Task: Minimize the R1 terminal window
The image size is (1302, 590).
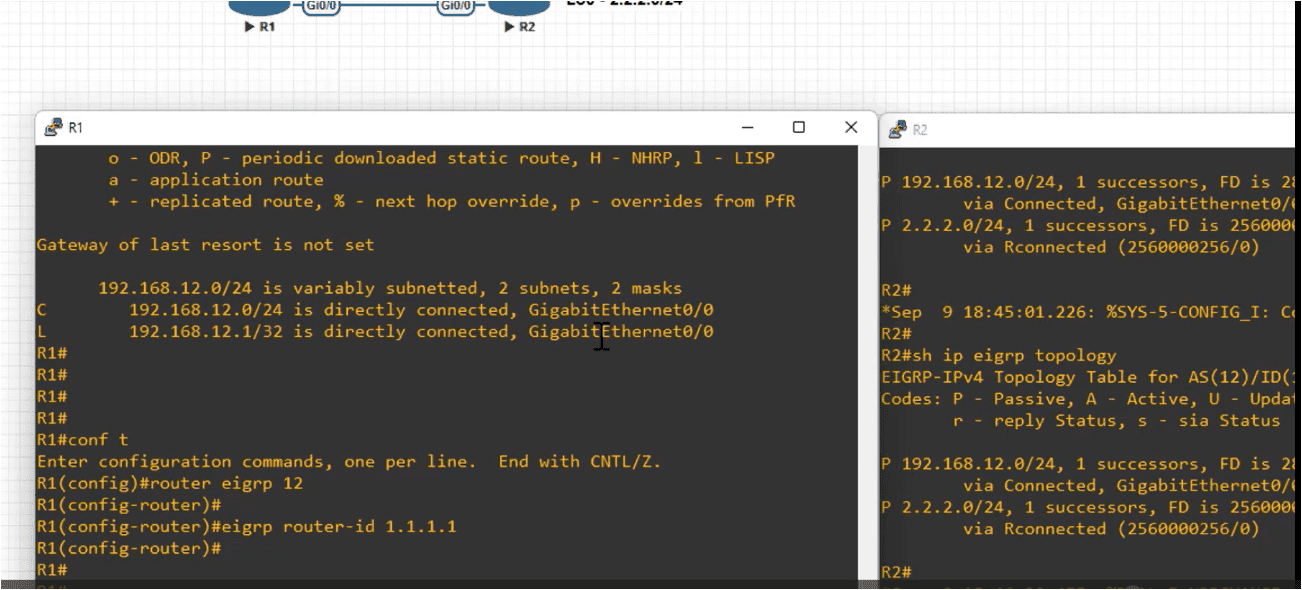Action: tap(747, 127)
